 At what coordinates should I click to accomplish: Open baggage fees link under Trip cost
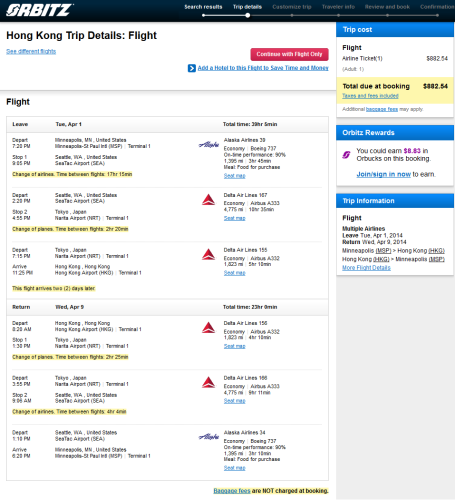point(382,109)
